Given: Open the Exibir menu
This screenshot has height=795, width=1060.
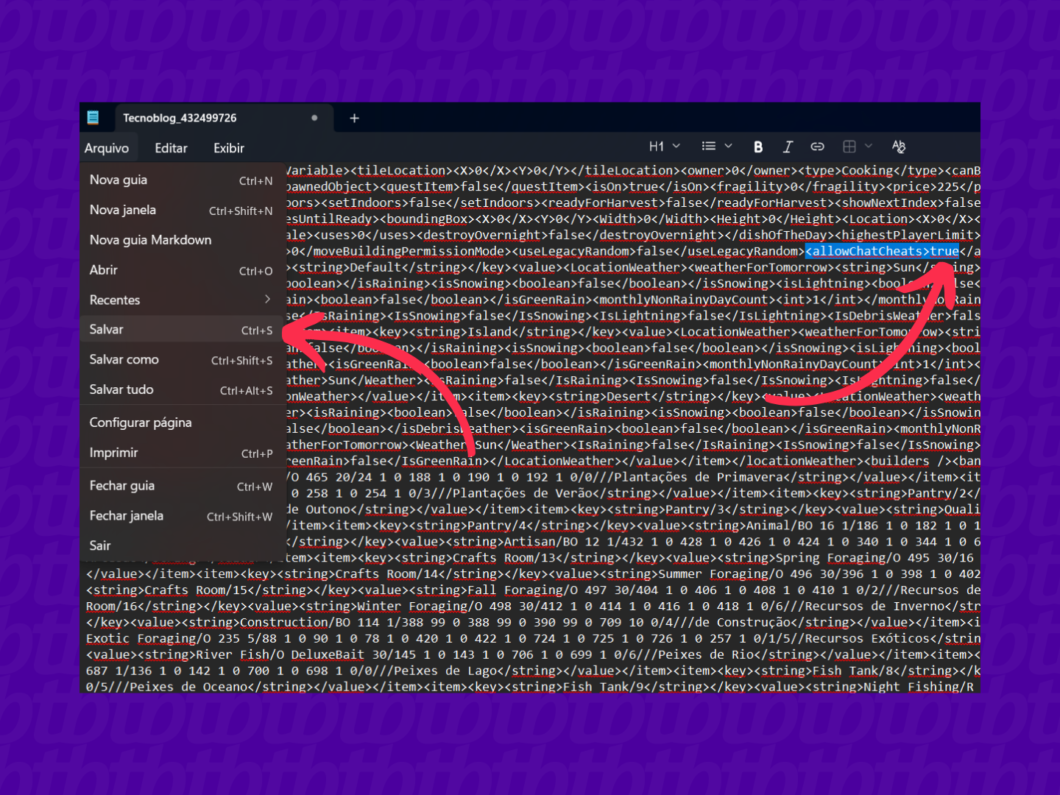Looking at the screenshot, I should tap(229, 148).
